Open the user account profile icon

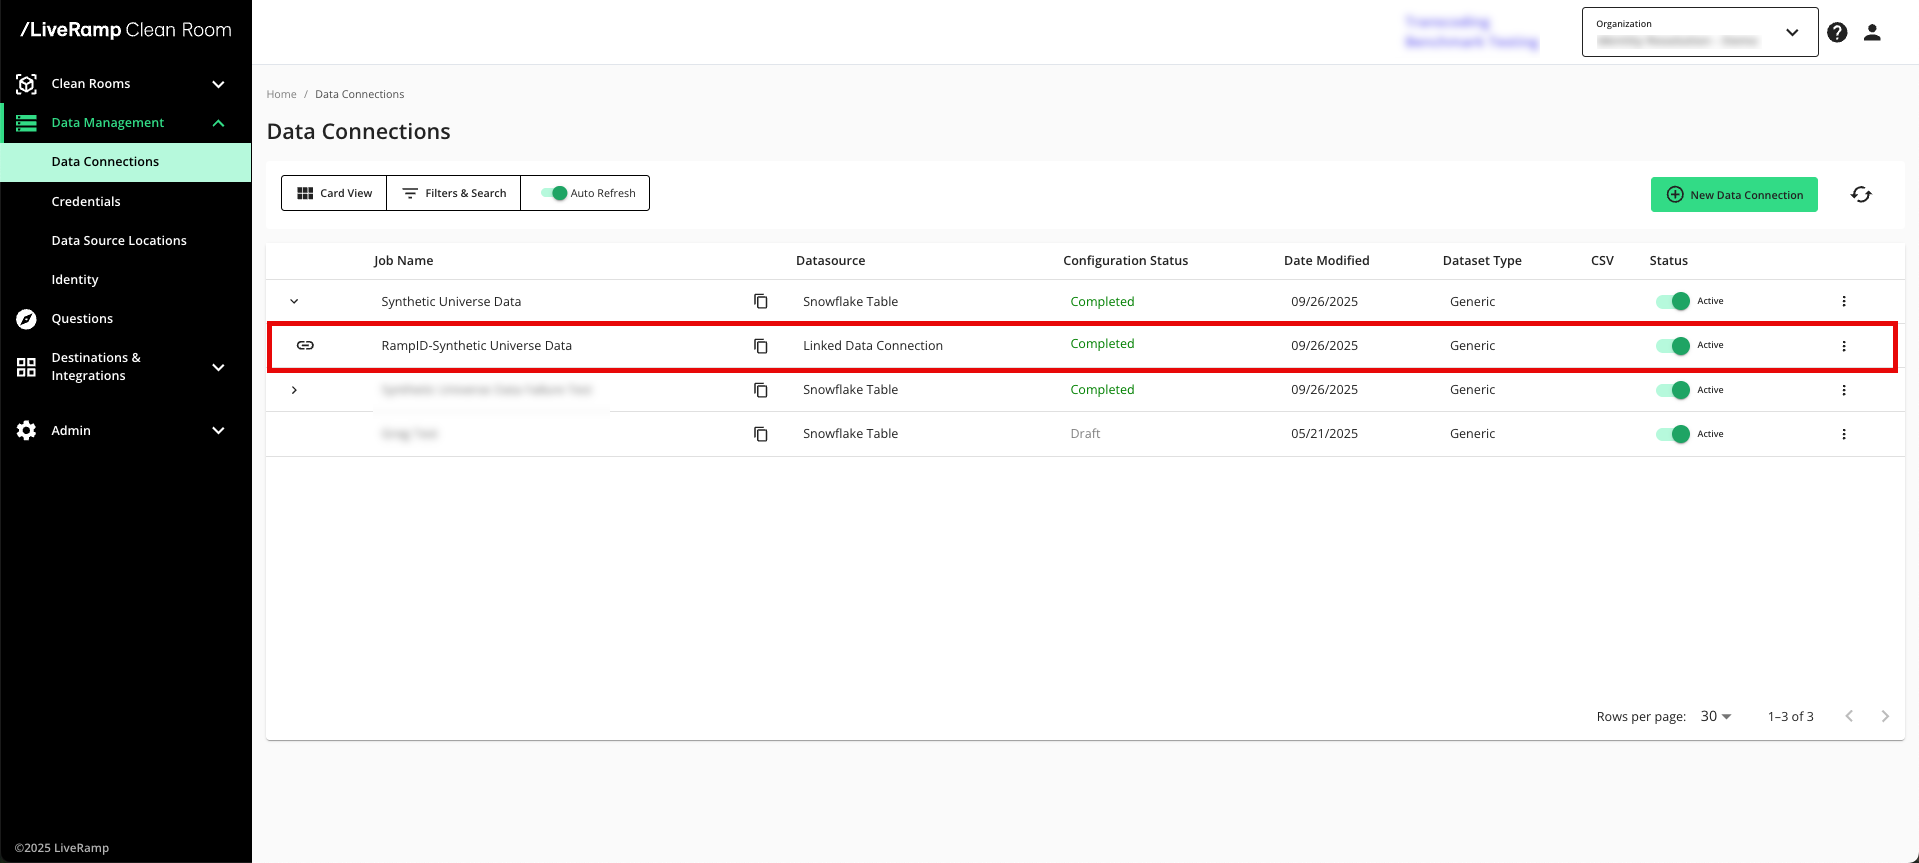point(1872,32)
